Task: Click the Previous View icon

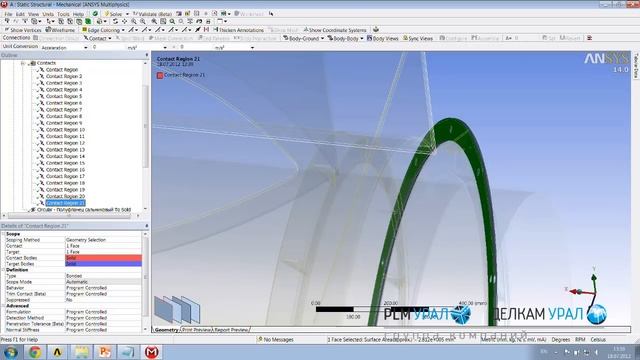Action: pos(172,21)
